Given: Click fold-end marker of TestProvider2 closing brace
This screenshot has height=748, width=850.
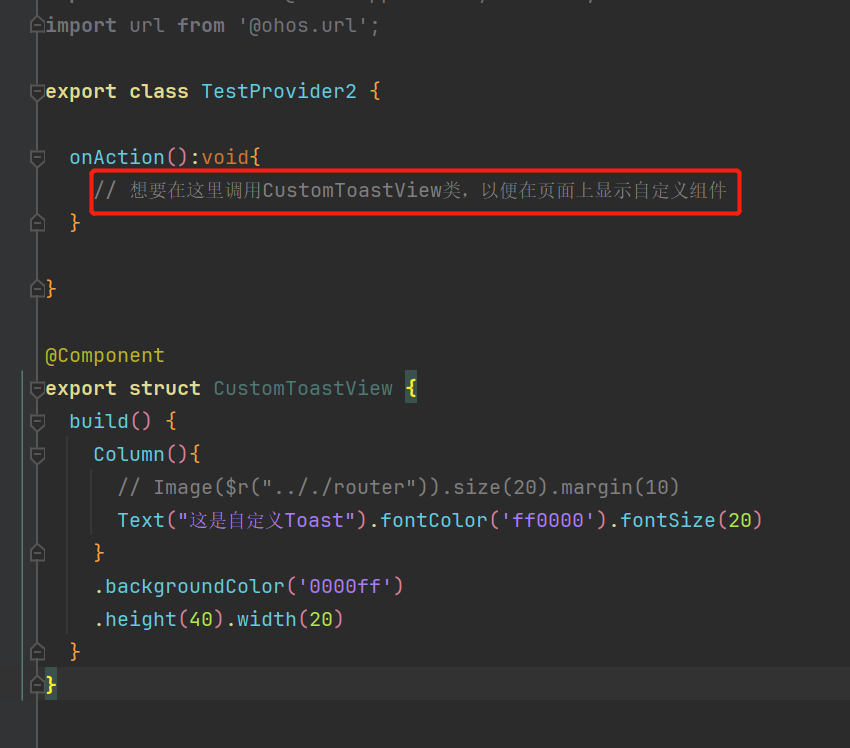Looking at the screenshot, I should (x=37, y=288).
